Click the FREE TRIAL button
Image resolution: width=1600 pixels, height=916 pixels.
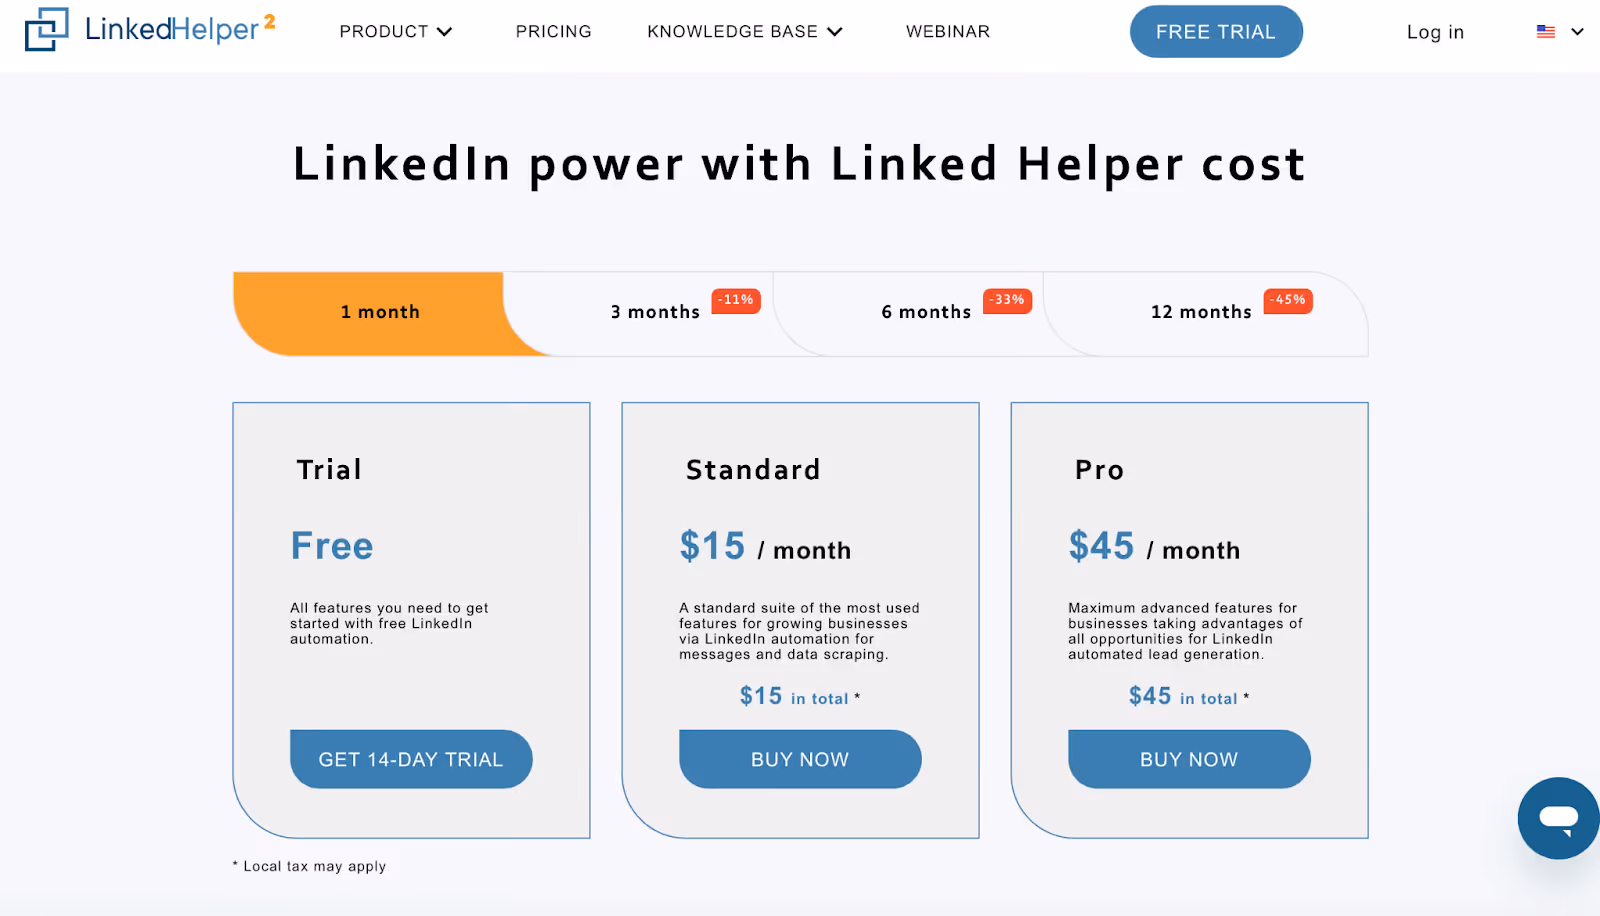1215,31
